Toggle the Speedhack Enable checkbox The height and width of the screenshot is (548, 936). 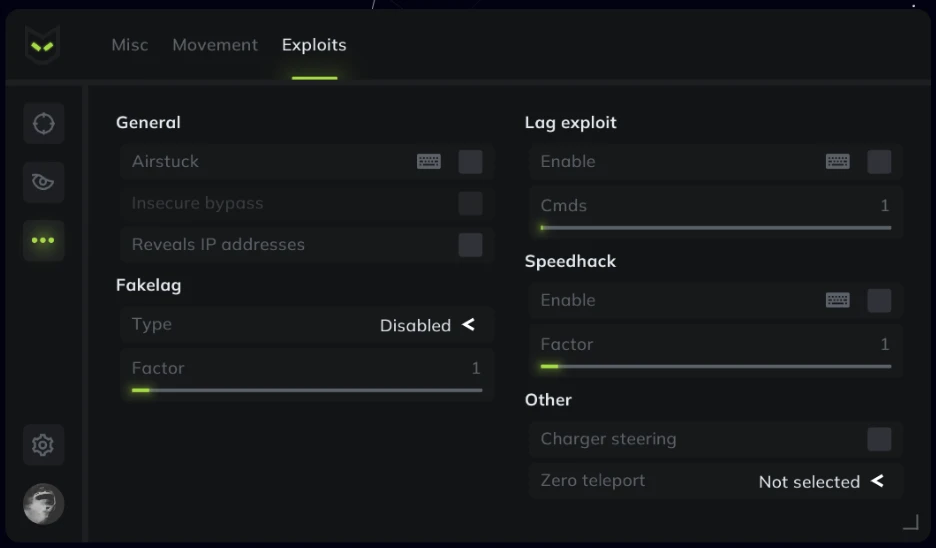tap(879, 300)
